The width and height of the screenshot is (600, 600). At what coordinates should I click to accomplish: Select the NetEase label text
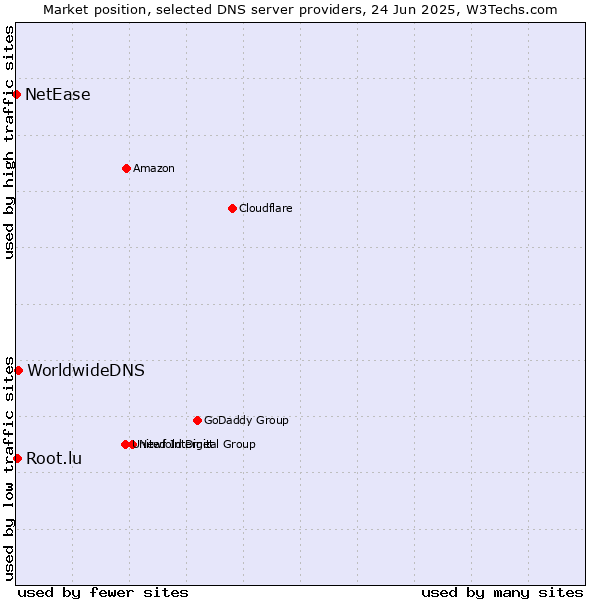point(58,95)
